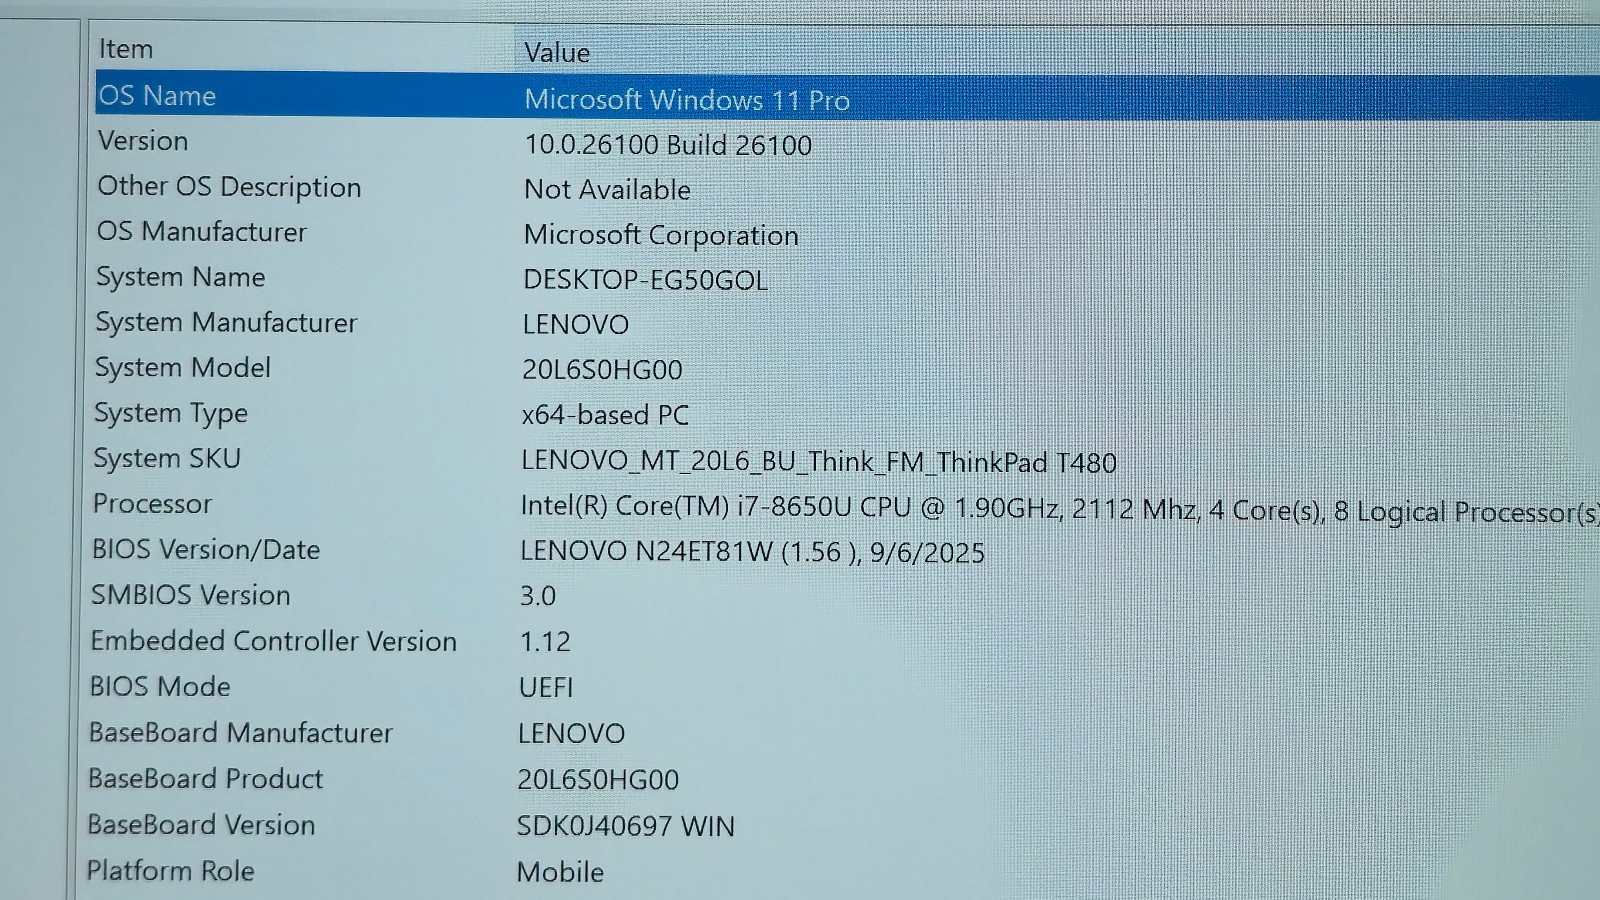This screenshot has width=1600, height=900.
Task: Select the Other OS Description row
Action: pos(229,187)
